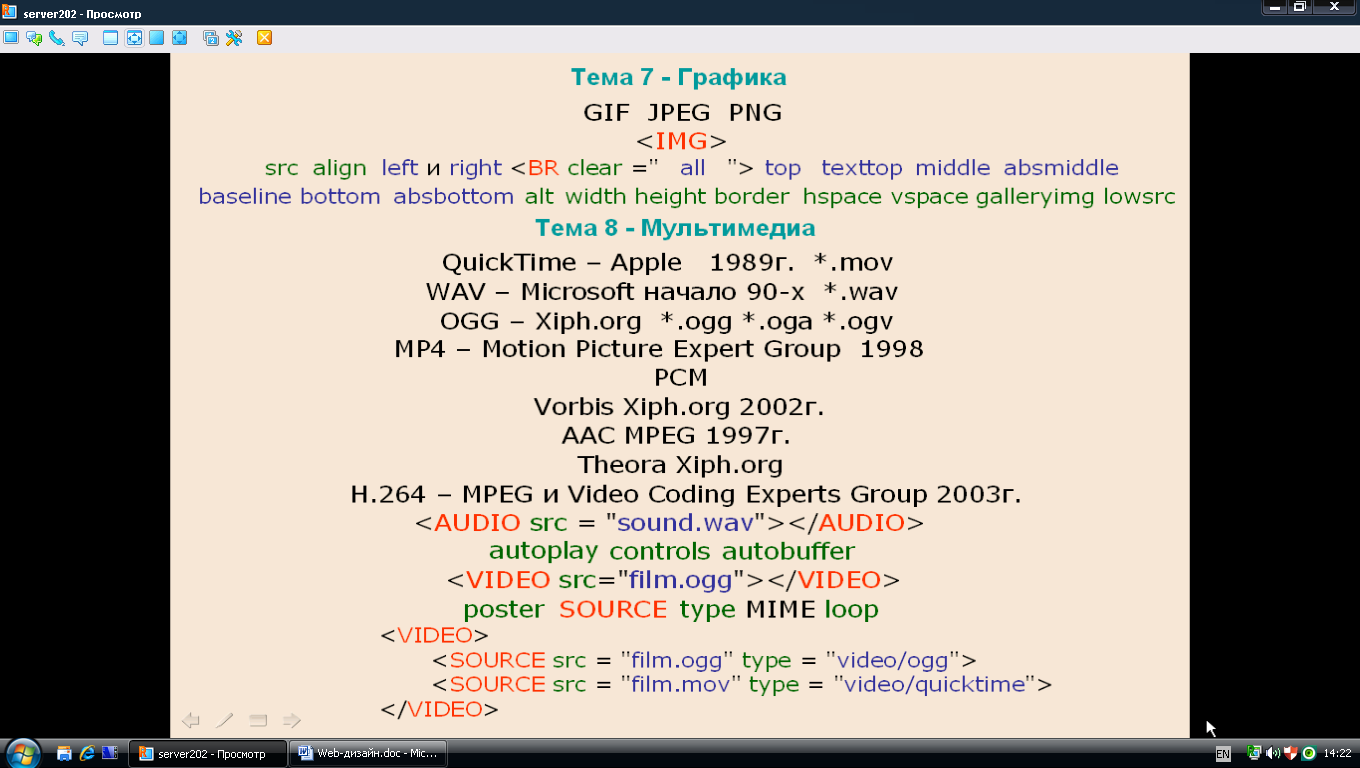This screenshot has height=768, width=1360.
Task: Open text chat with green arrow icon
Action: pyautogui.click(x=34, y=38)
